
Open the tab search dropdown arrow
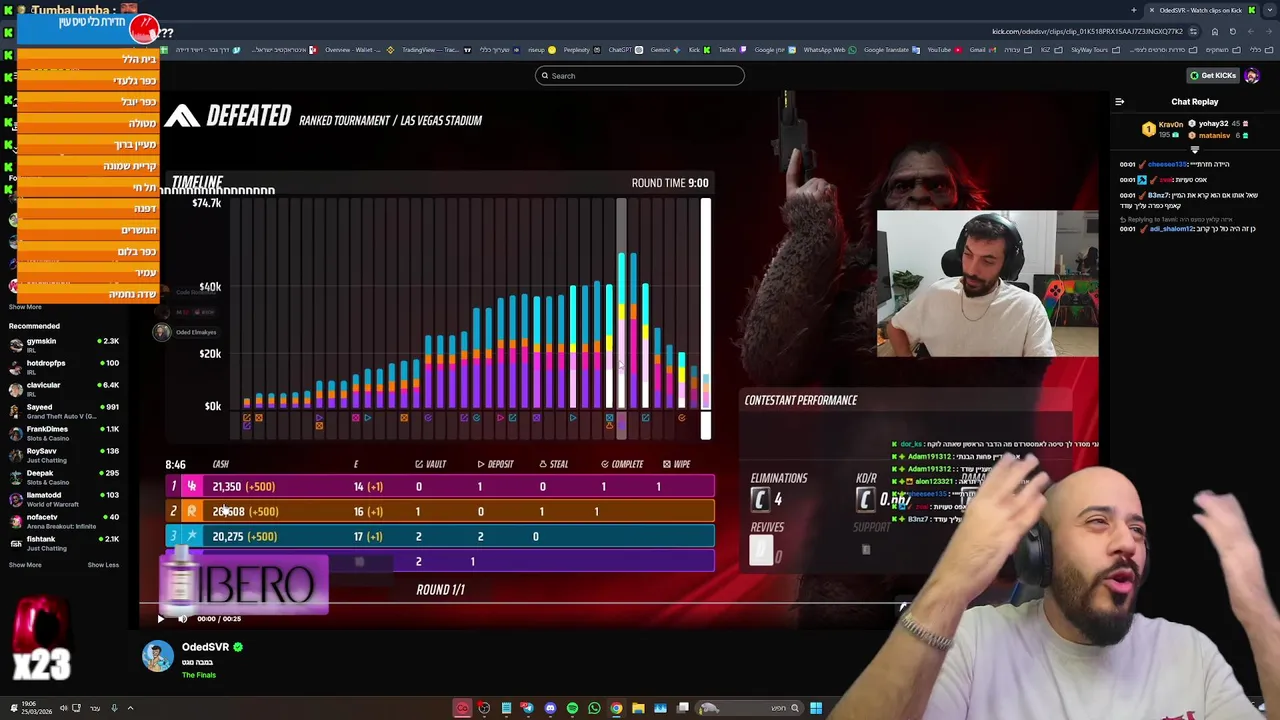point(1270,10)
